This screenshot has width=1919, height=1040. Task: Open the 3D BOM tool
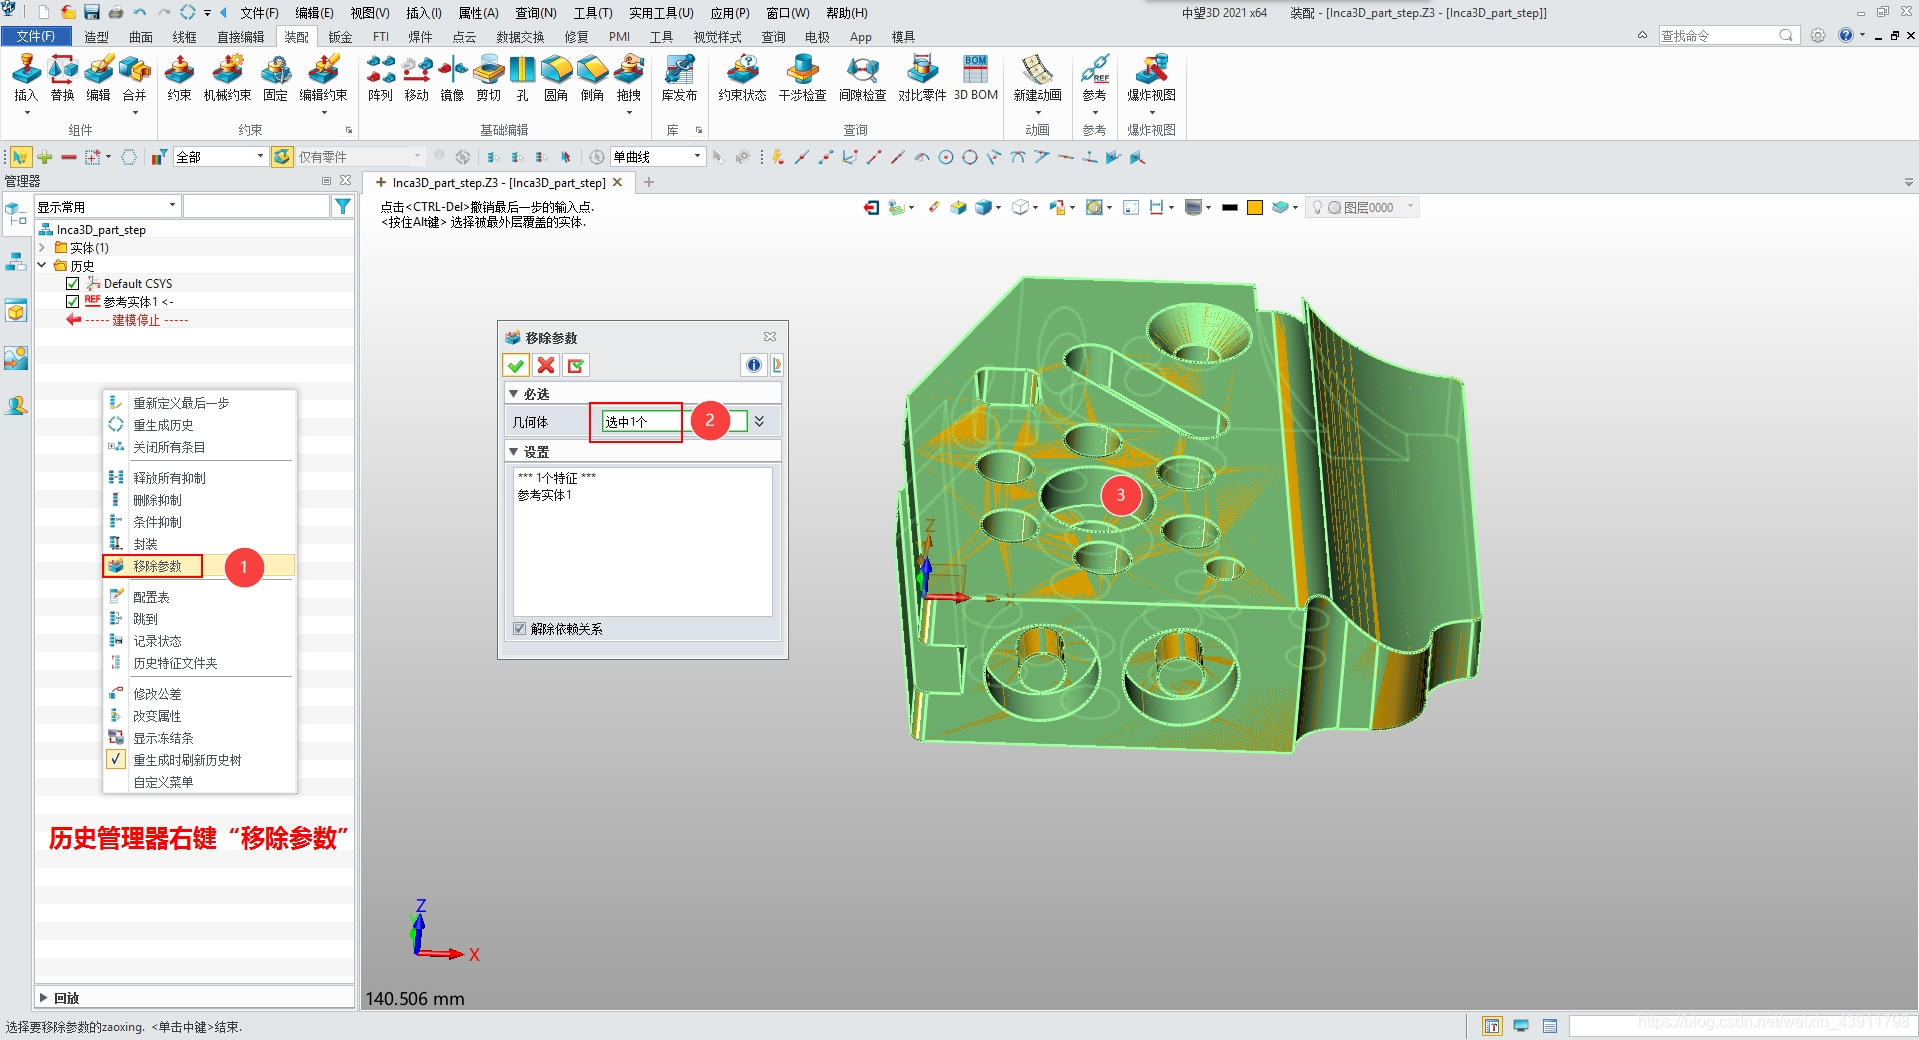(976, 78)
